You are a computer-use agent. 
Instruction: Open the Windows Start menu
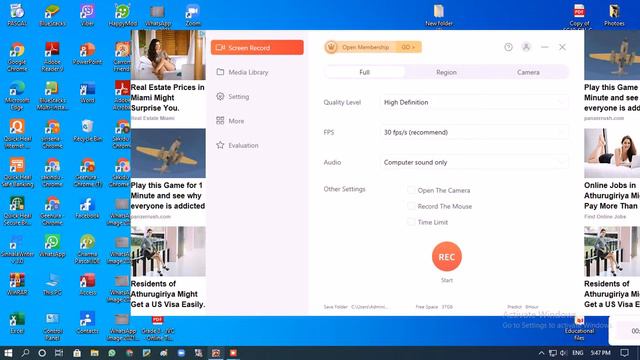[x=8, y=353]
